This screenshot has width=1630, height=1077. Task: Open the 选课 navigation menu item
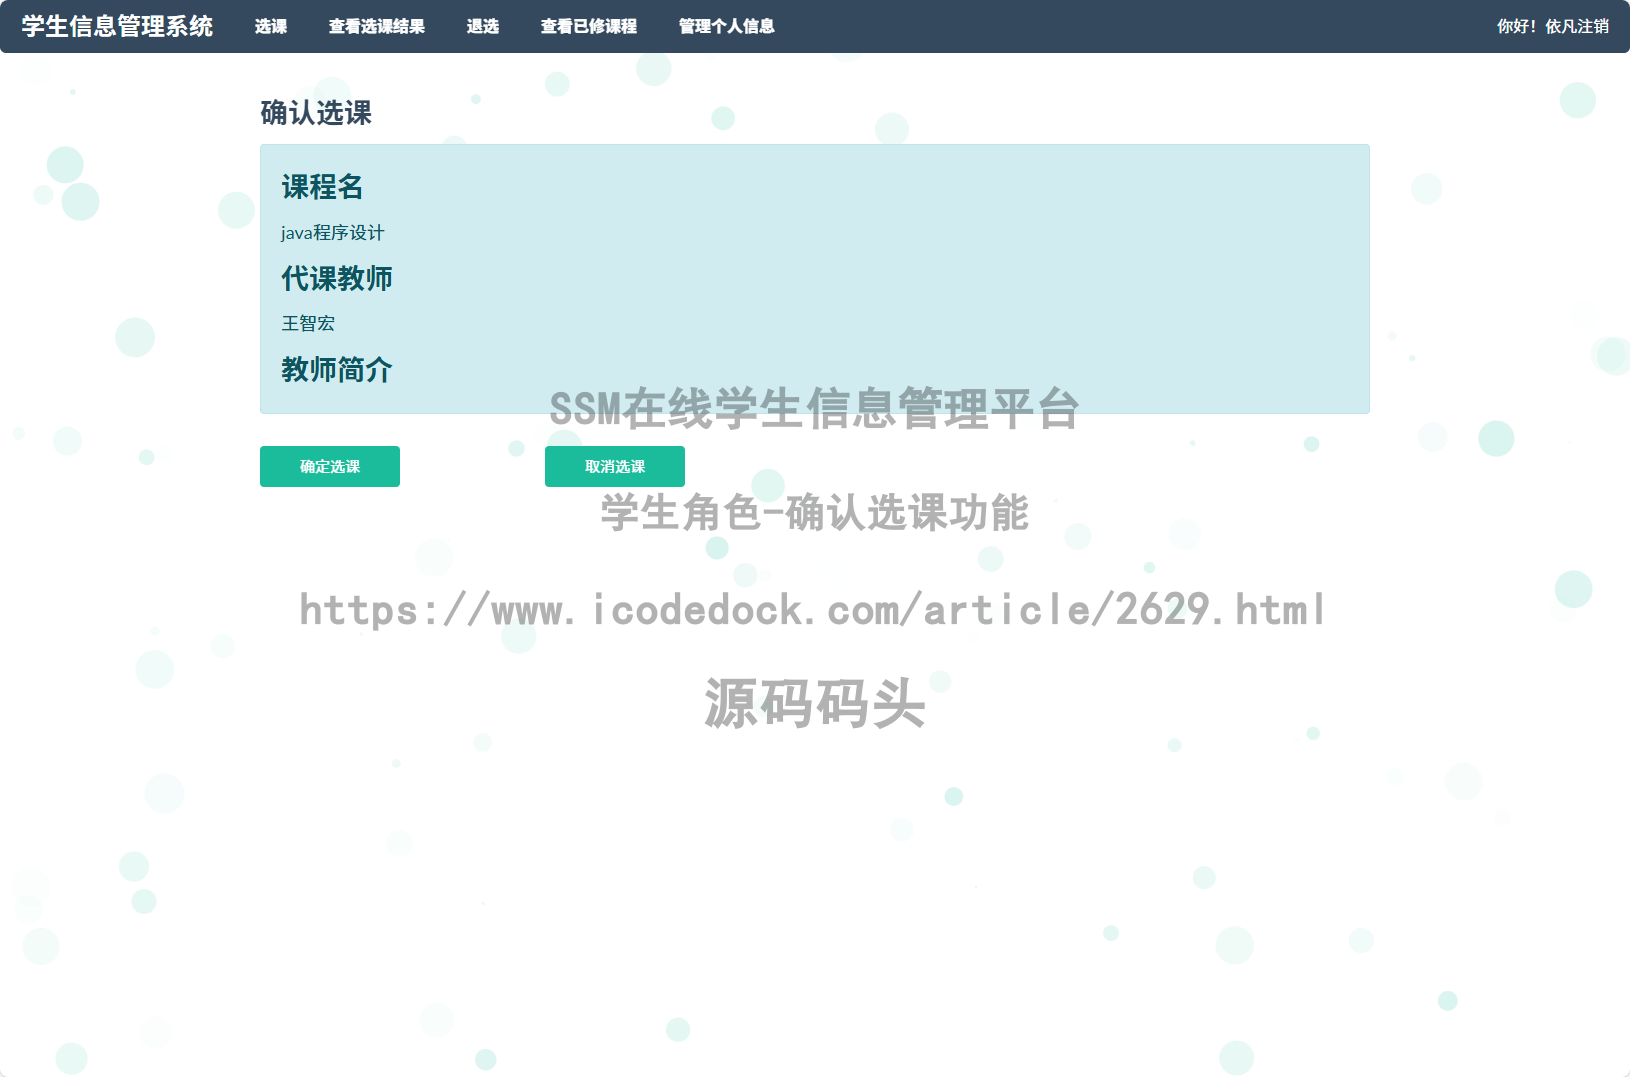pos(270,27)
